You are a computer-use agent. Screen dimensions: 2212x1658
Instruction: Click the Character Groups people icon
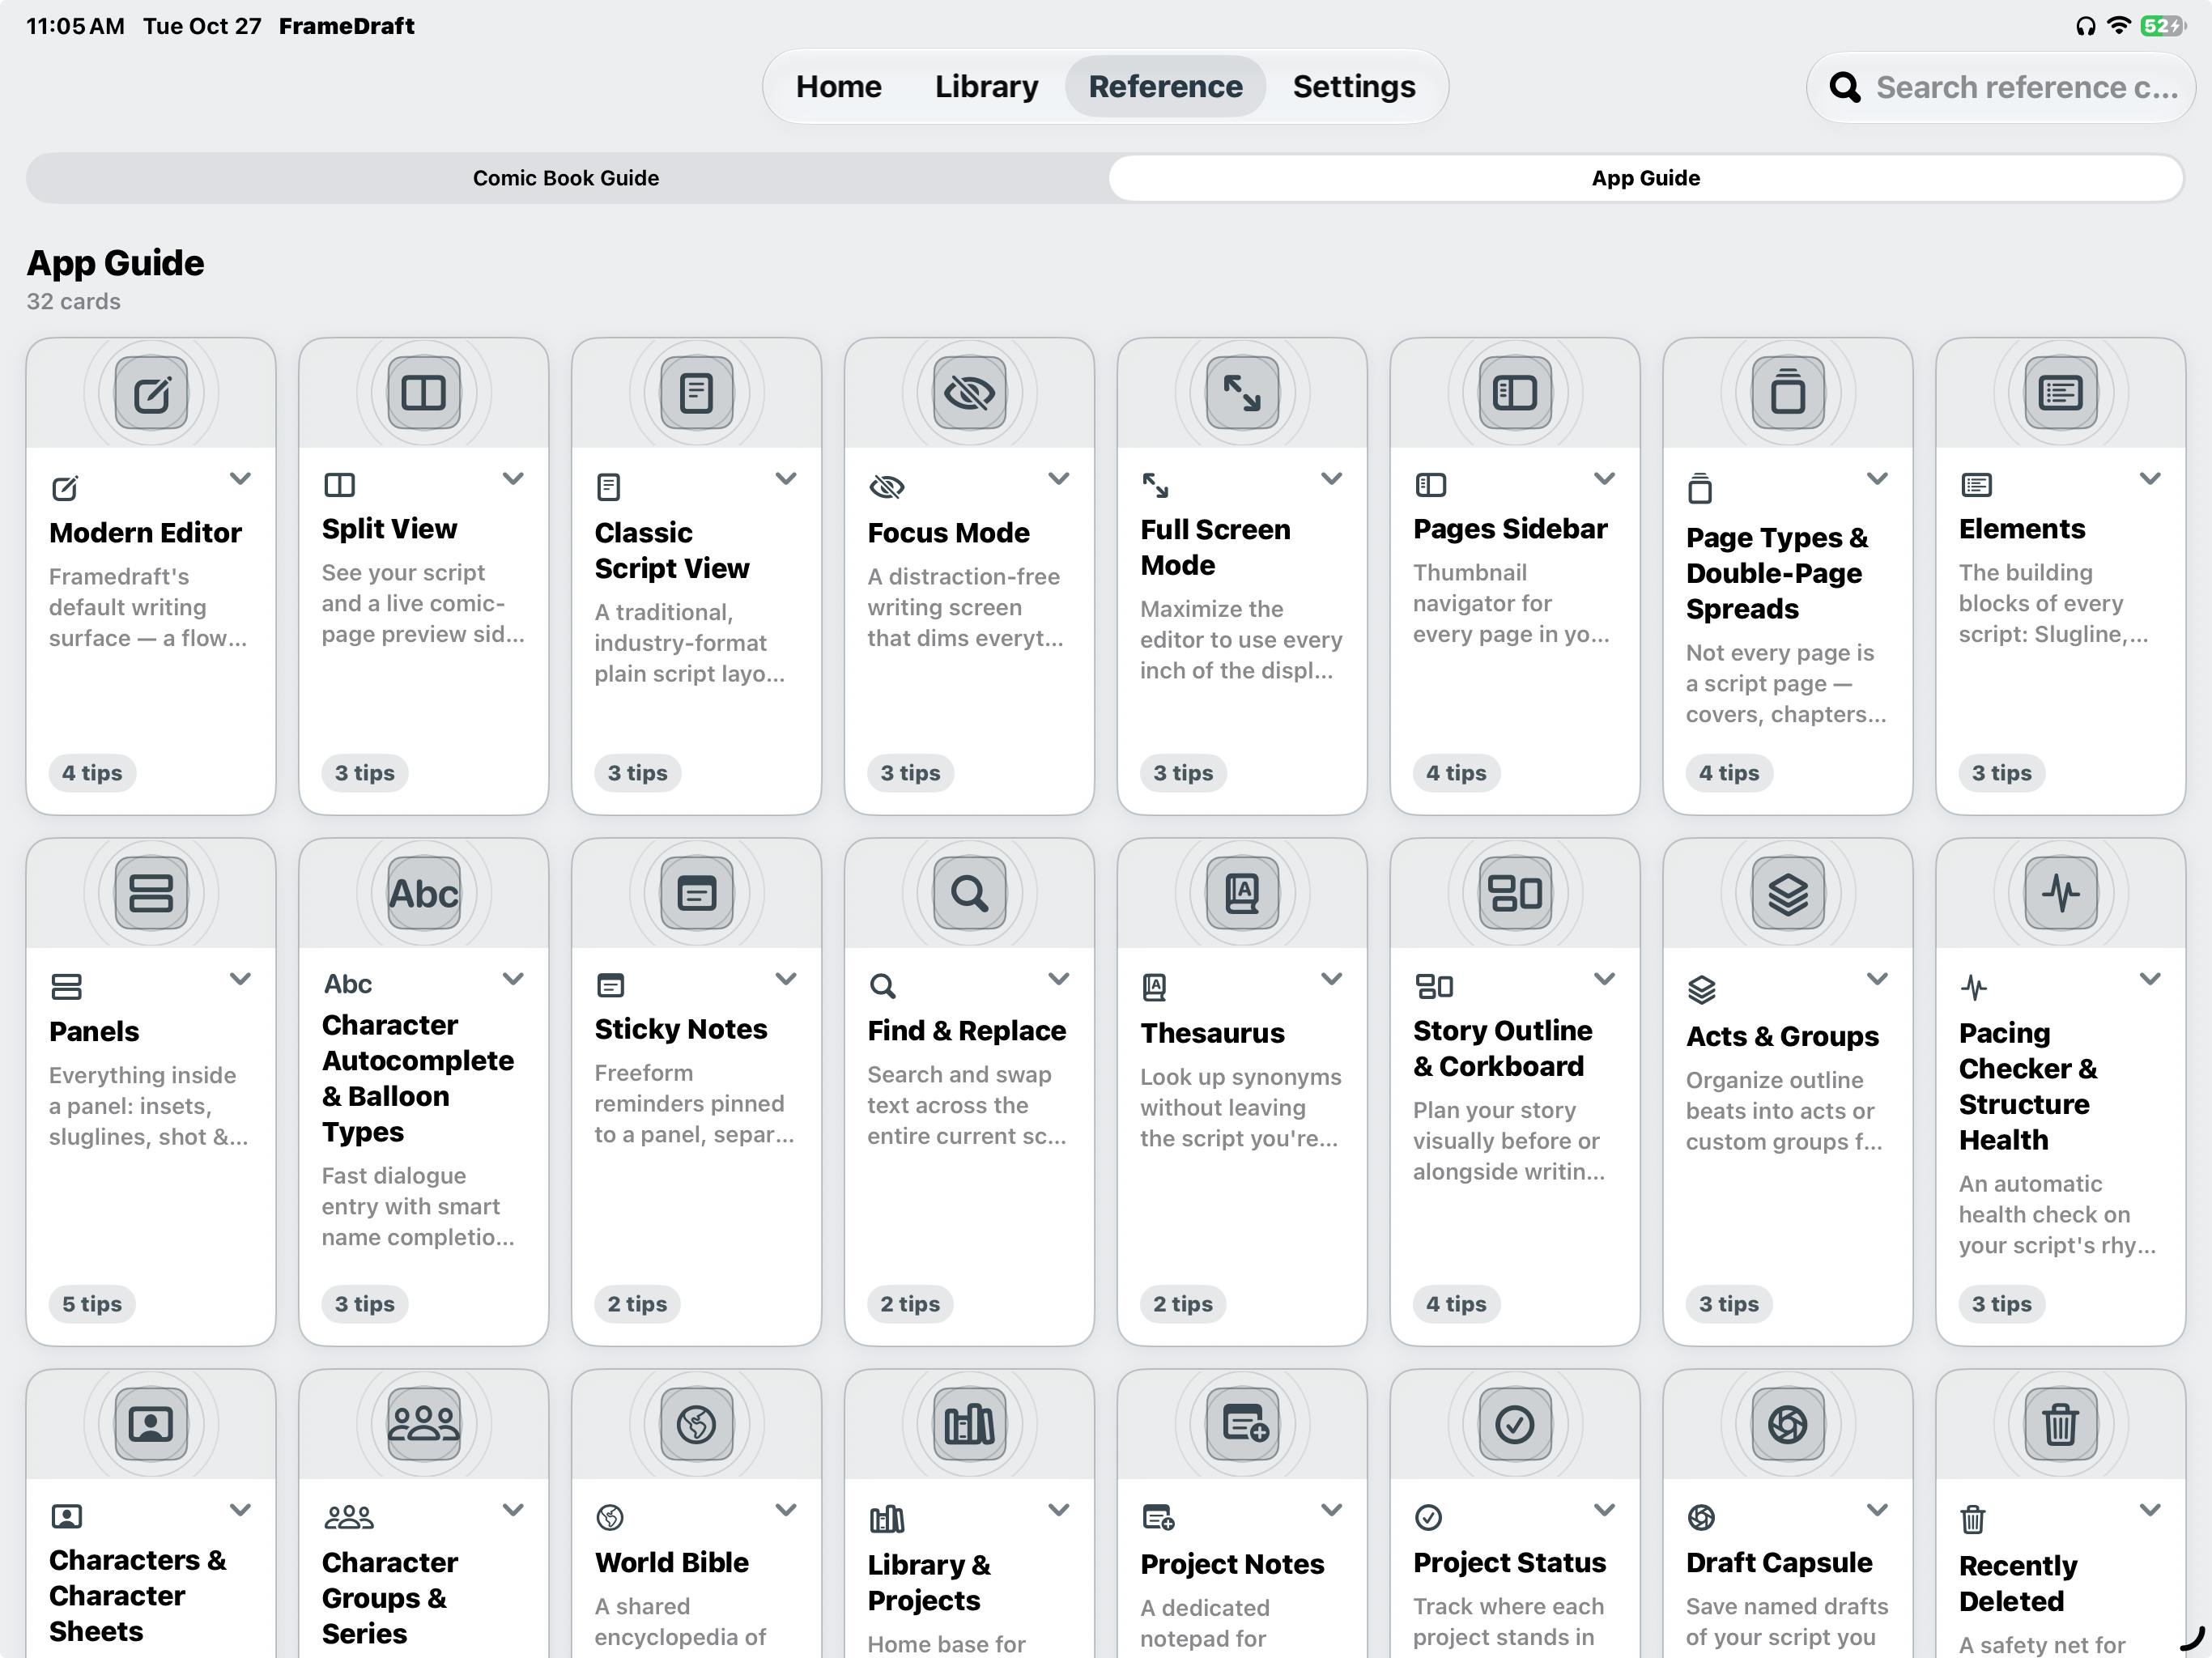tap(424, 1424)
